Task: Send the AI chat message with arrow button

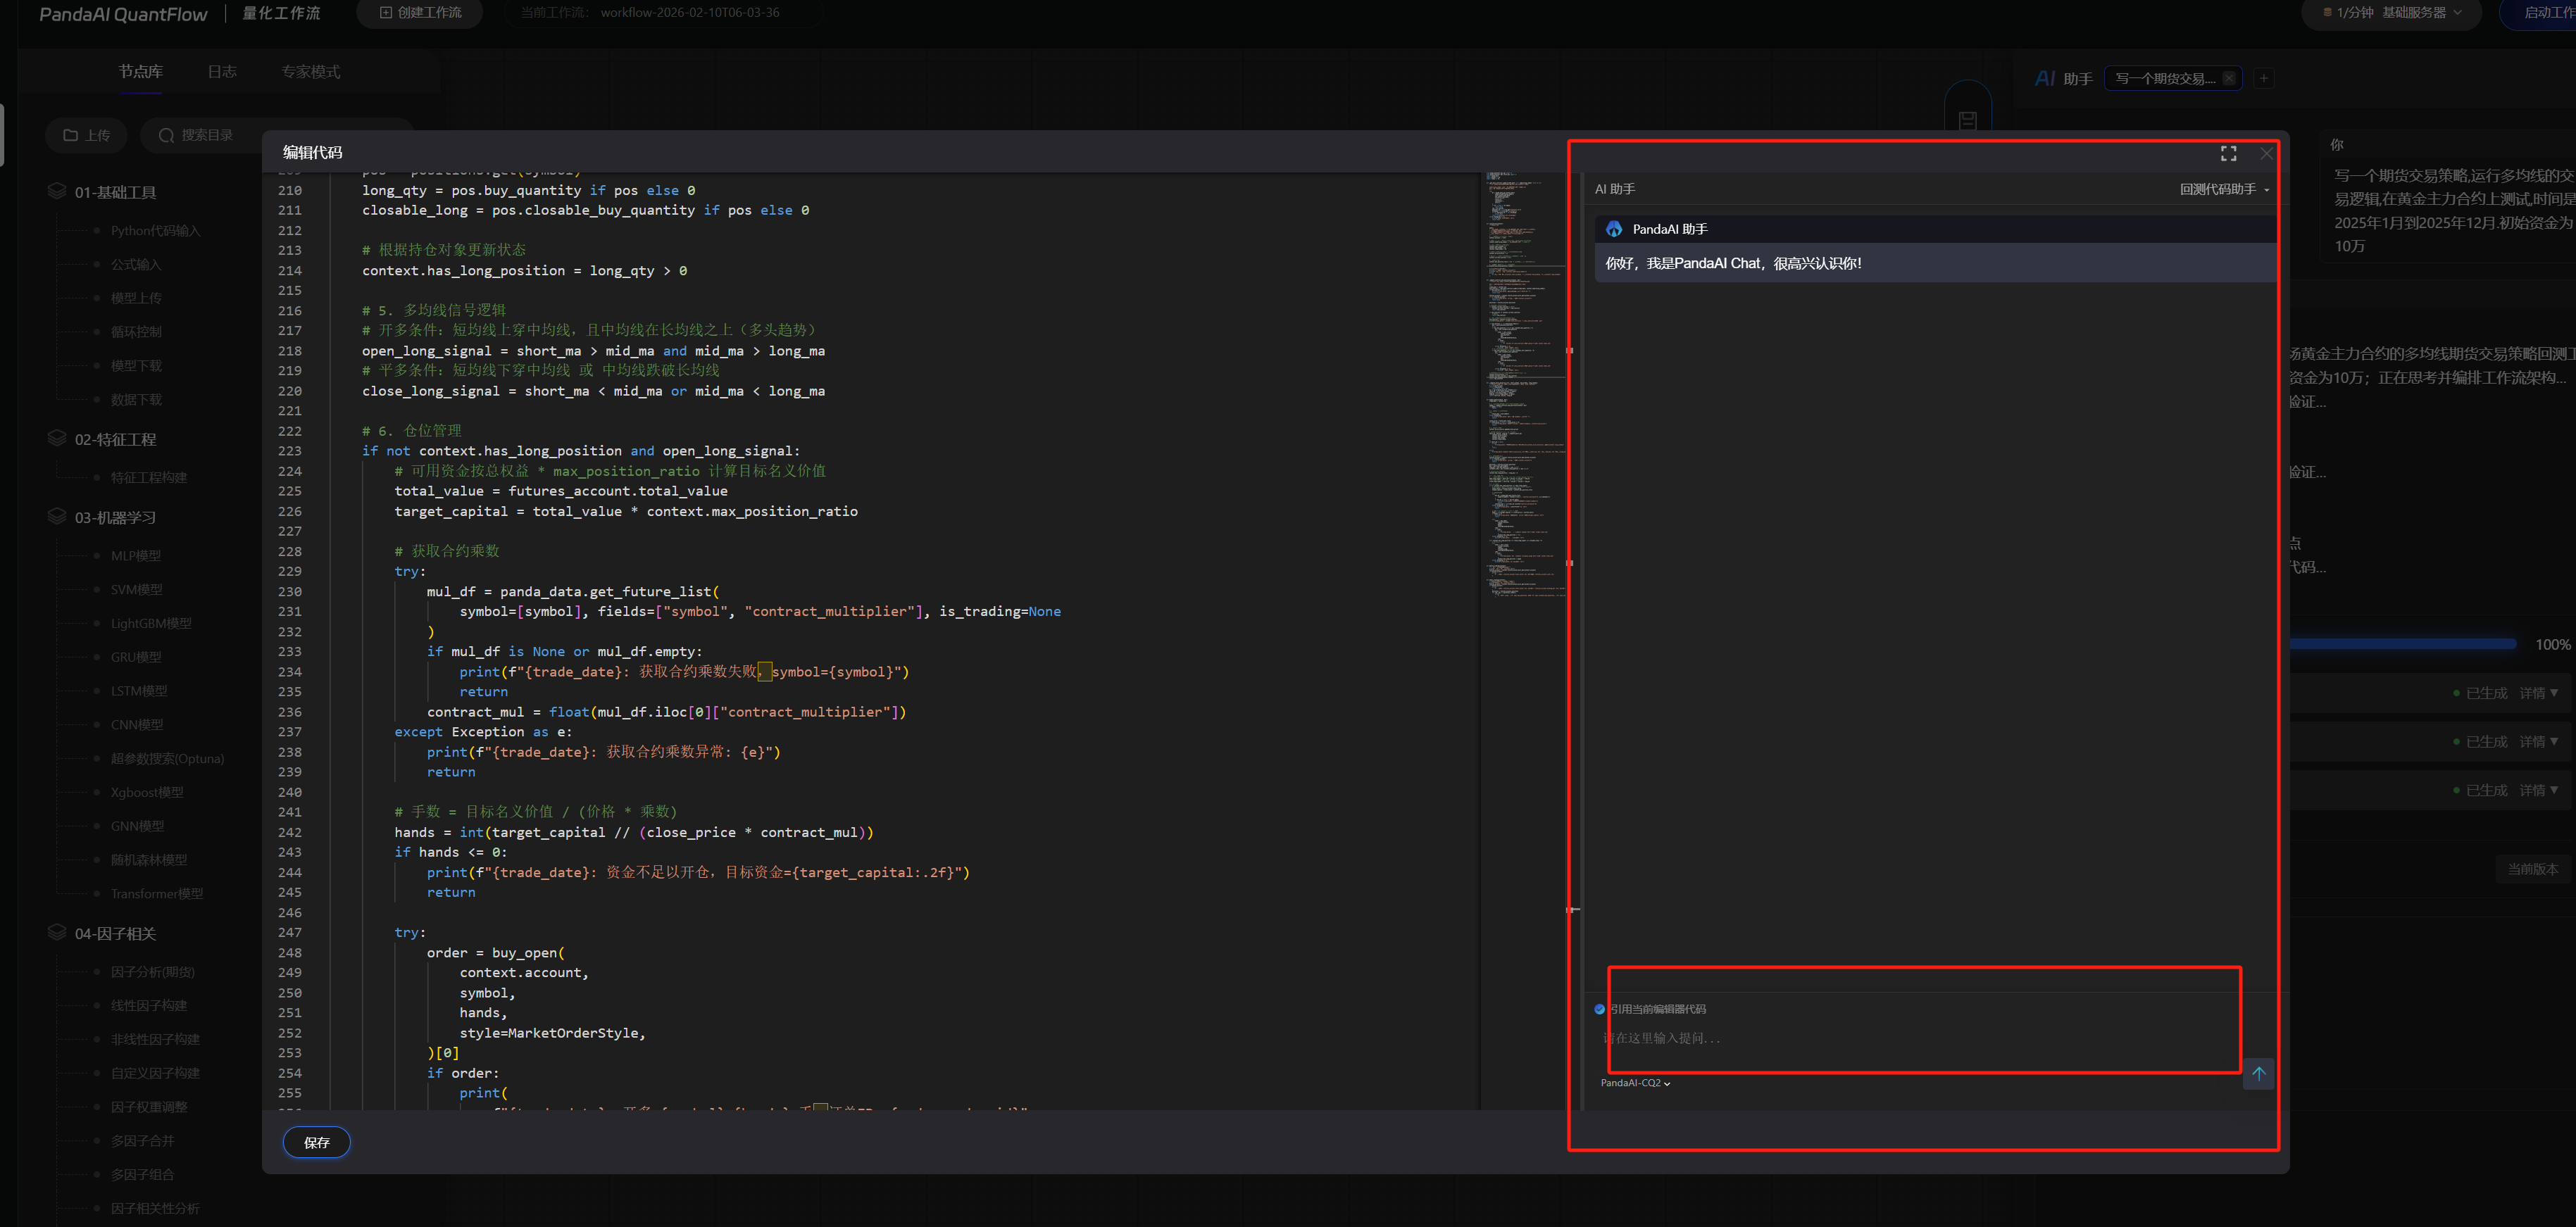Action: 2258,1074
